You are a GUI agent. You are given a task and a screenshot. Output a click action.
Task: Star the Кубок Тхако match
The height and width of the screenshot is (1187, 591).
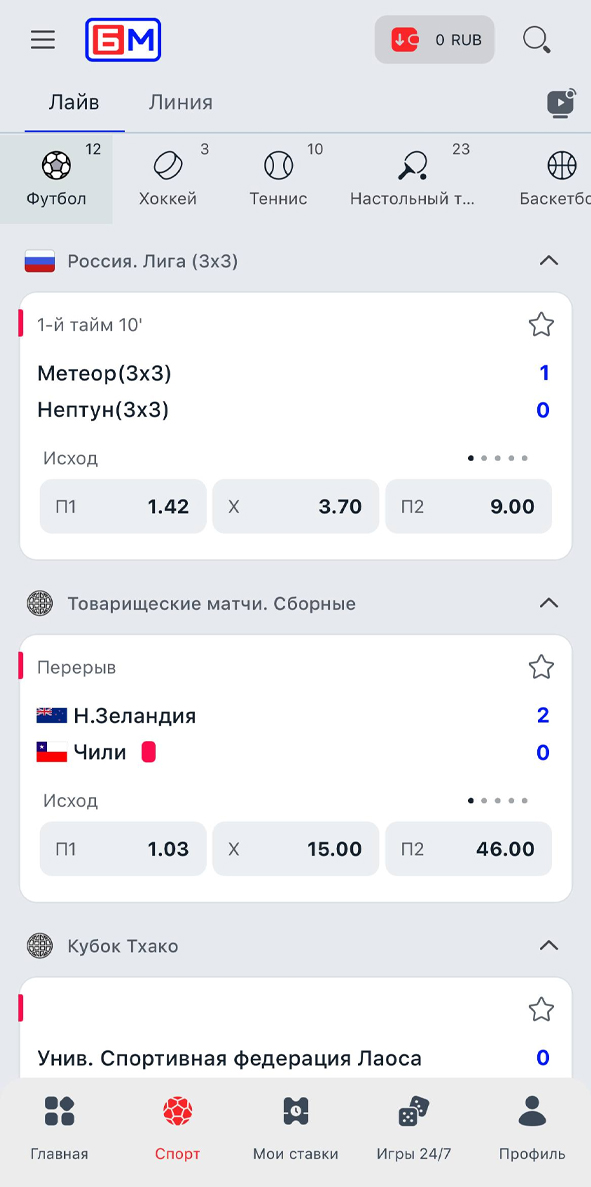(x=541, y=1010)
